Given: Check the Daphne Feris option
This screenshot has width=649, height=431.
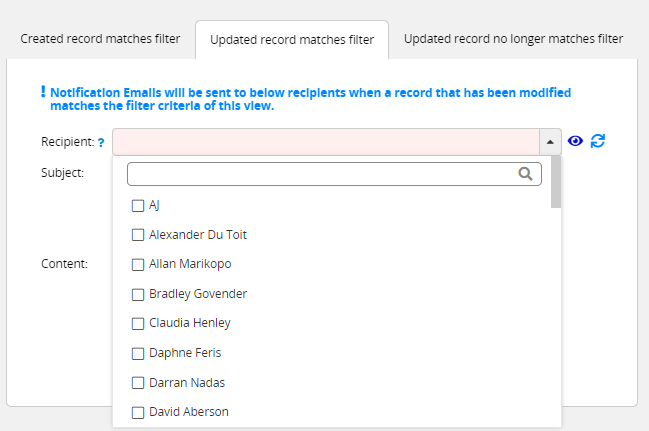Looking at the screenshot, I should pyautogui.click(x=137, y=354).
